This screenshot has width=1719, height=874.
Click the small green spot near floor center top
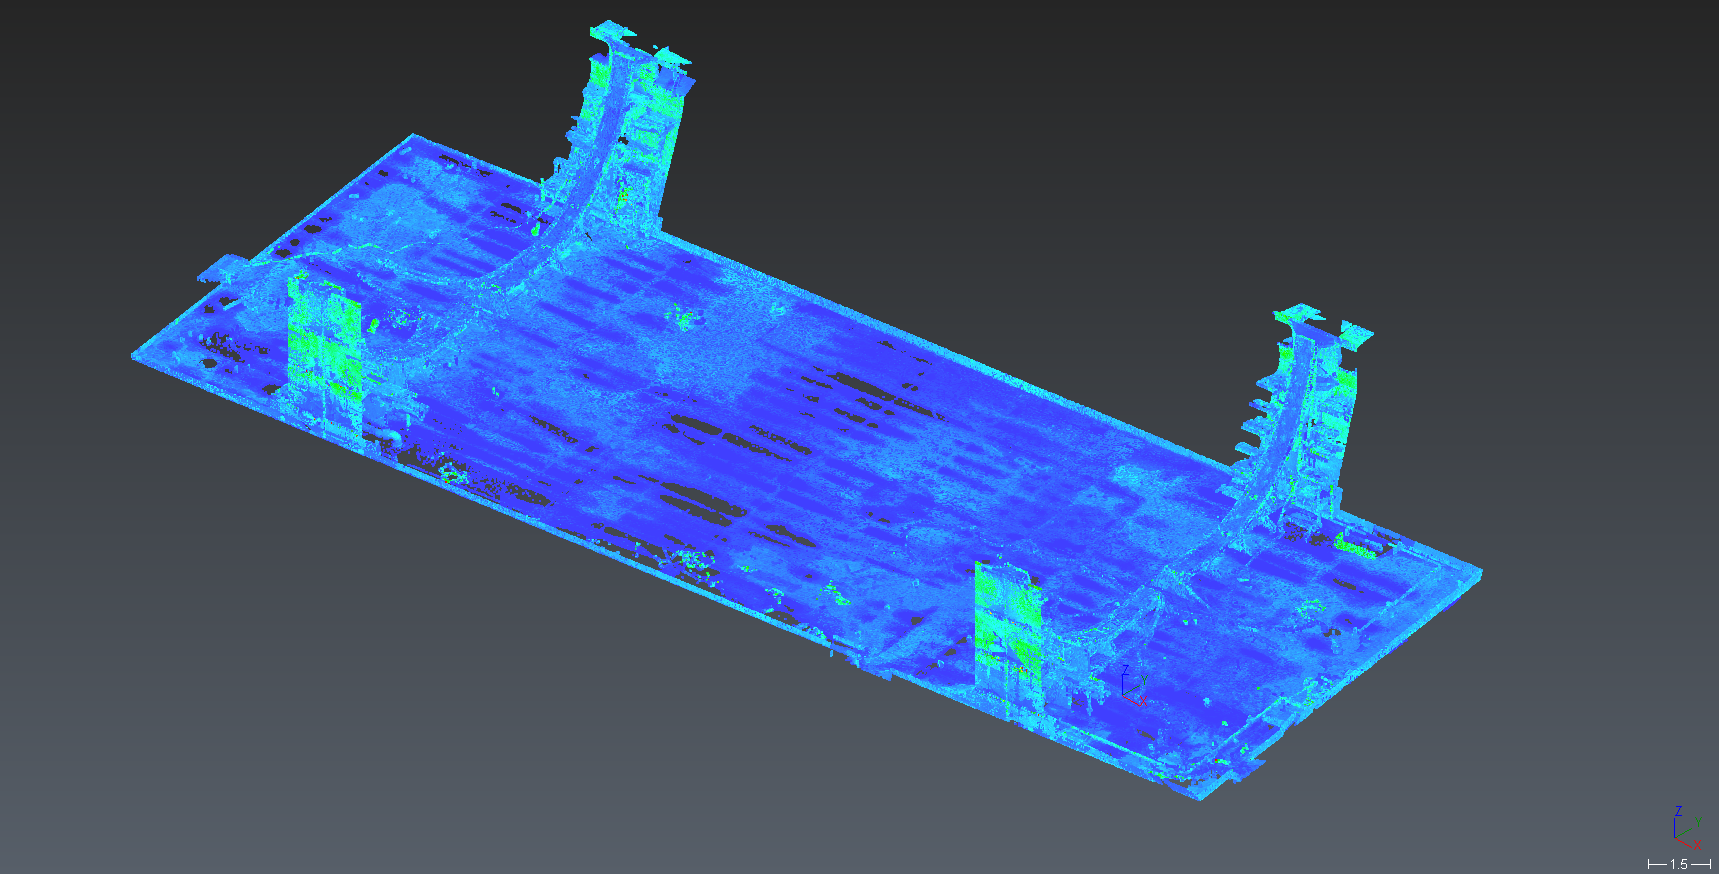(x=685, y=319)
